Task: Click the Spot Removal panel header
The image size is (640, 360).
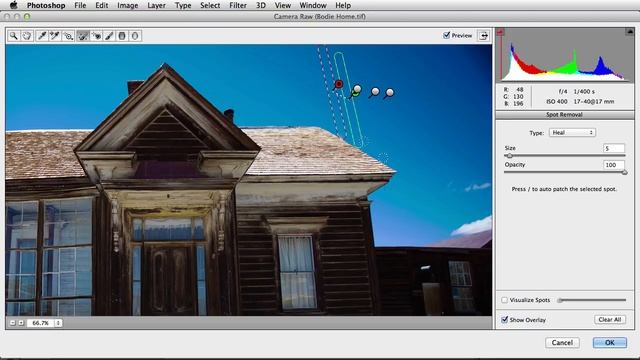Action: pos(564,115)
